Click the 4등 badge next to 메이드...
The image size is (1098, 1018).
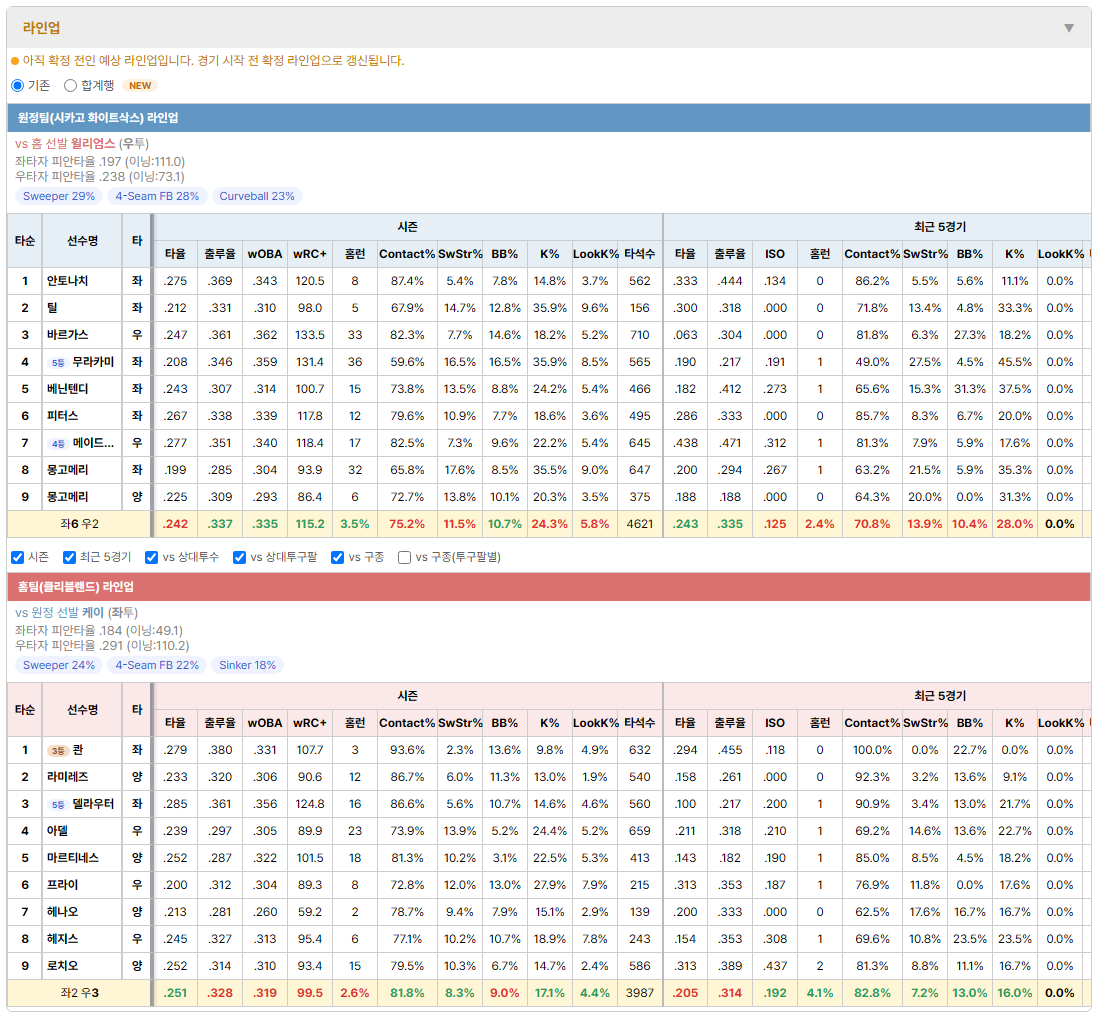pos(58,444)
